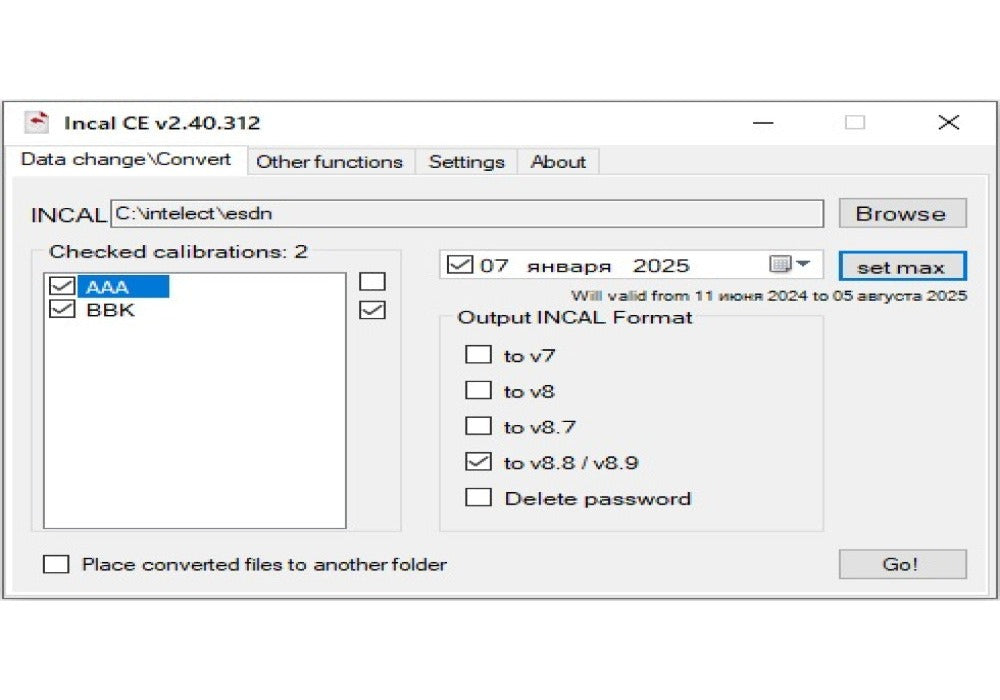Switch to the Other functions tab
The height and width of the screenshot is (700, 1000).
[329, 162]
